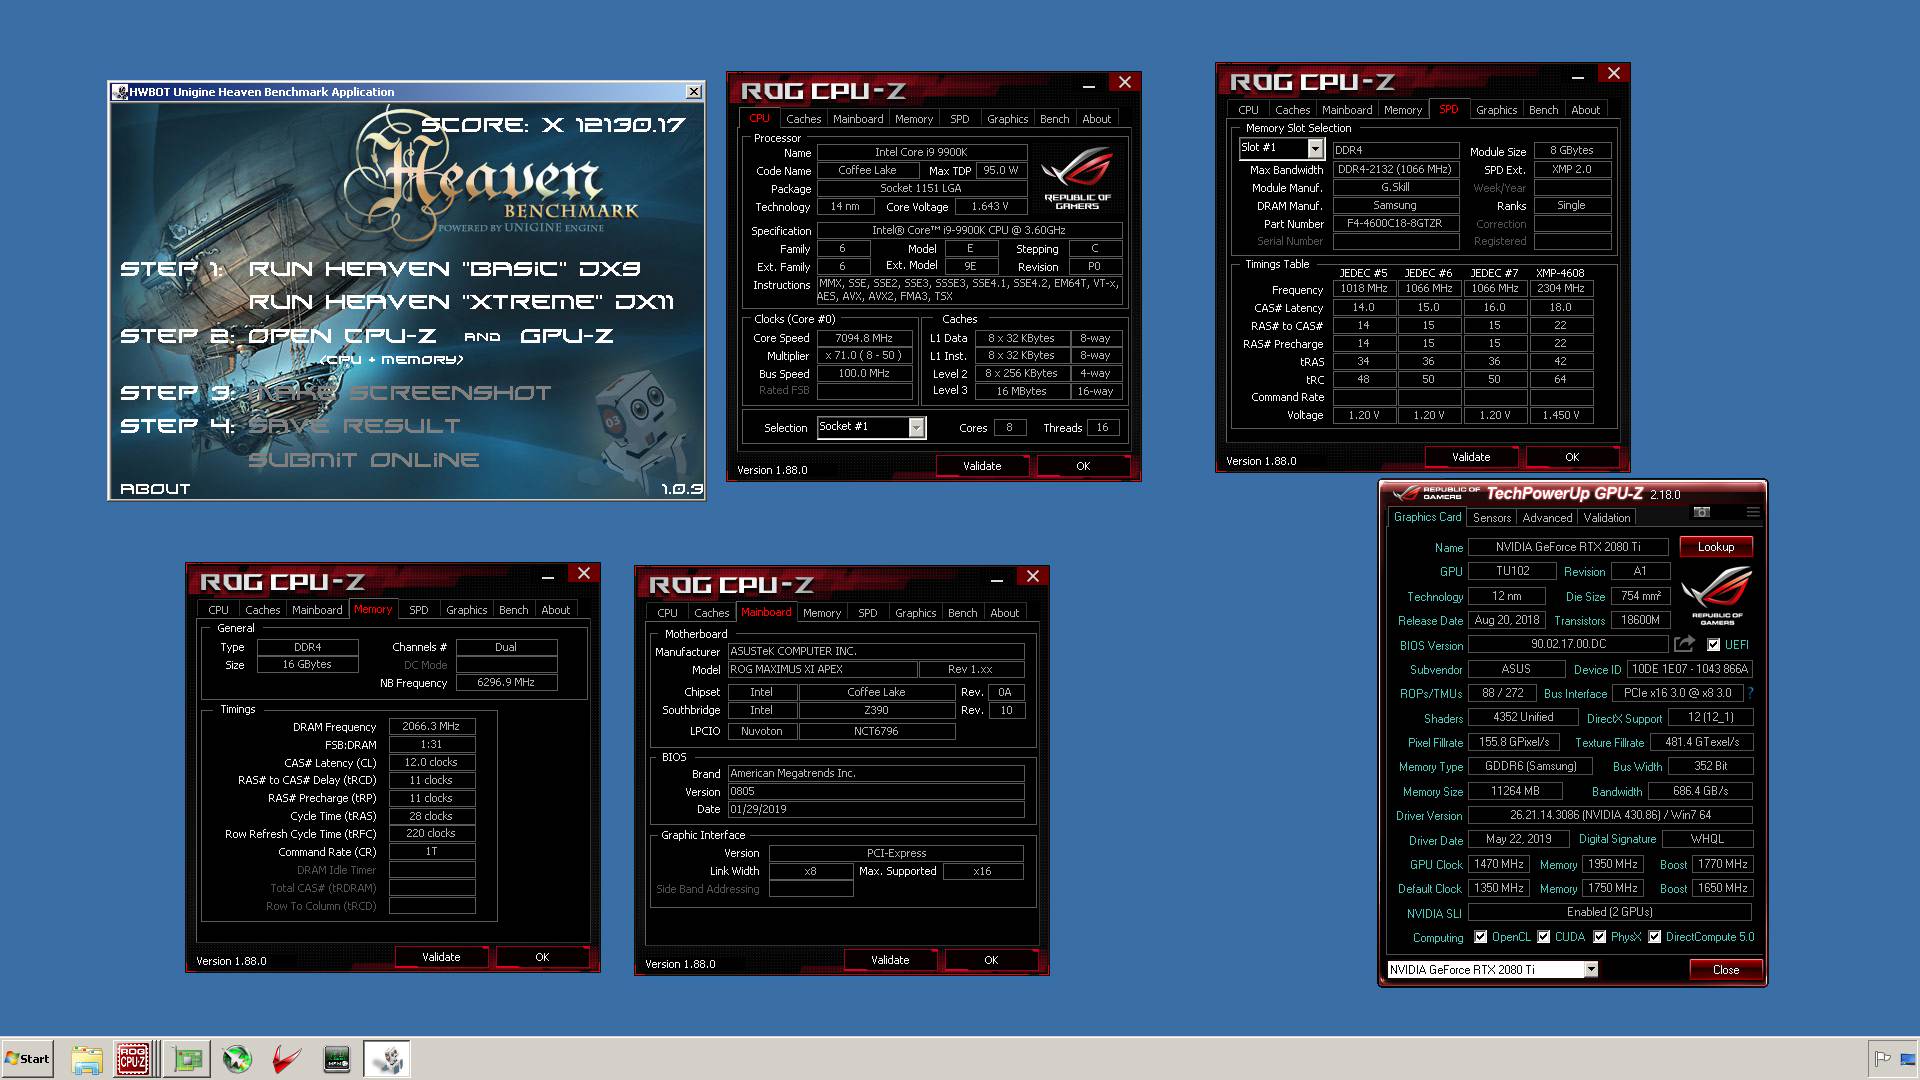Click RUN HEAVEN "XTREME" DX11

point(461,302)
